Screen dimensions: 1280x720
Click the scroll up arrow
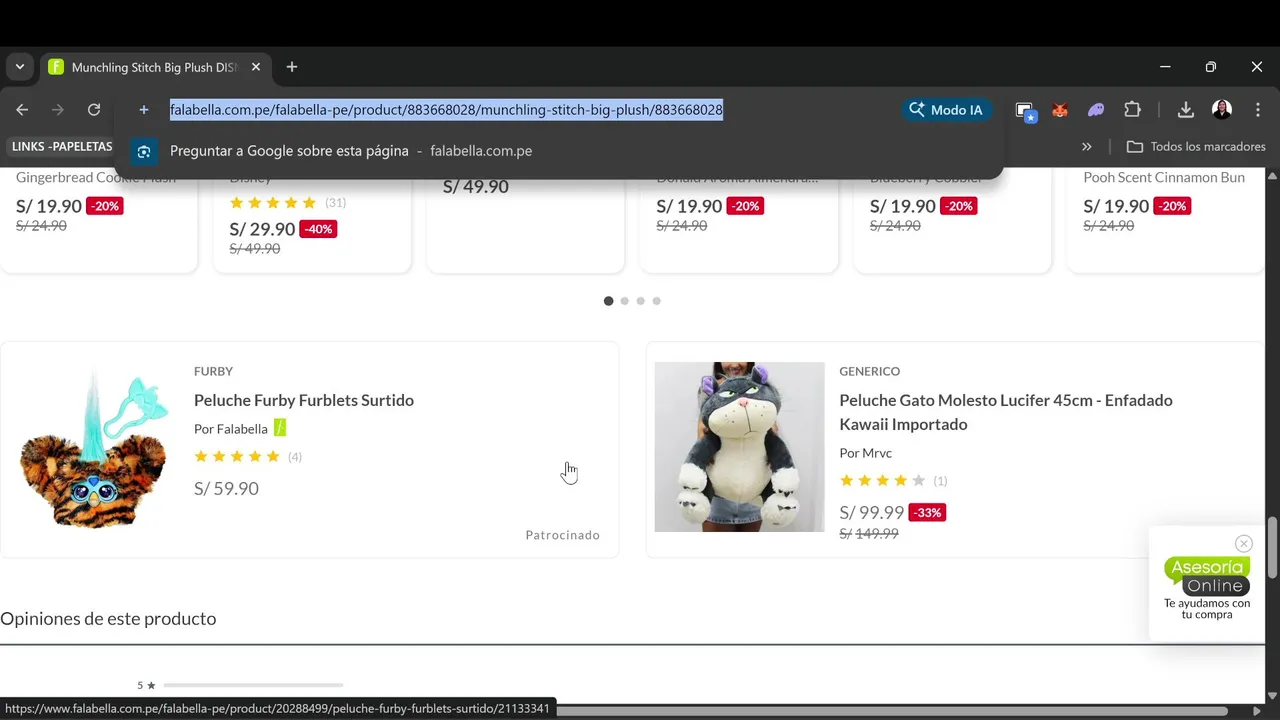tap(1272, 177)
